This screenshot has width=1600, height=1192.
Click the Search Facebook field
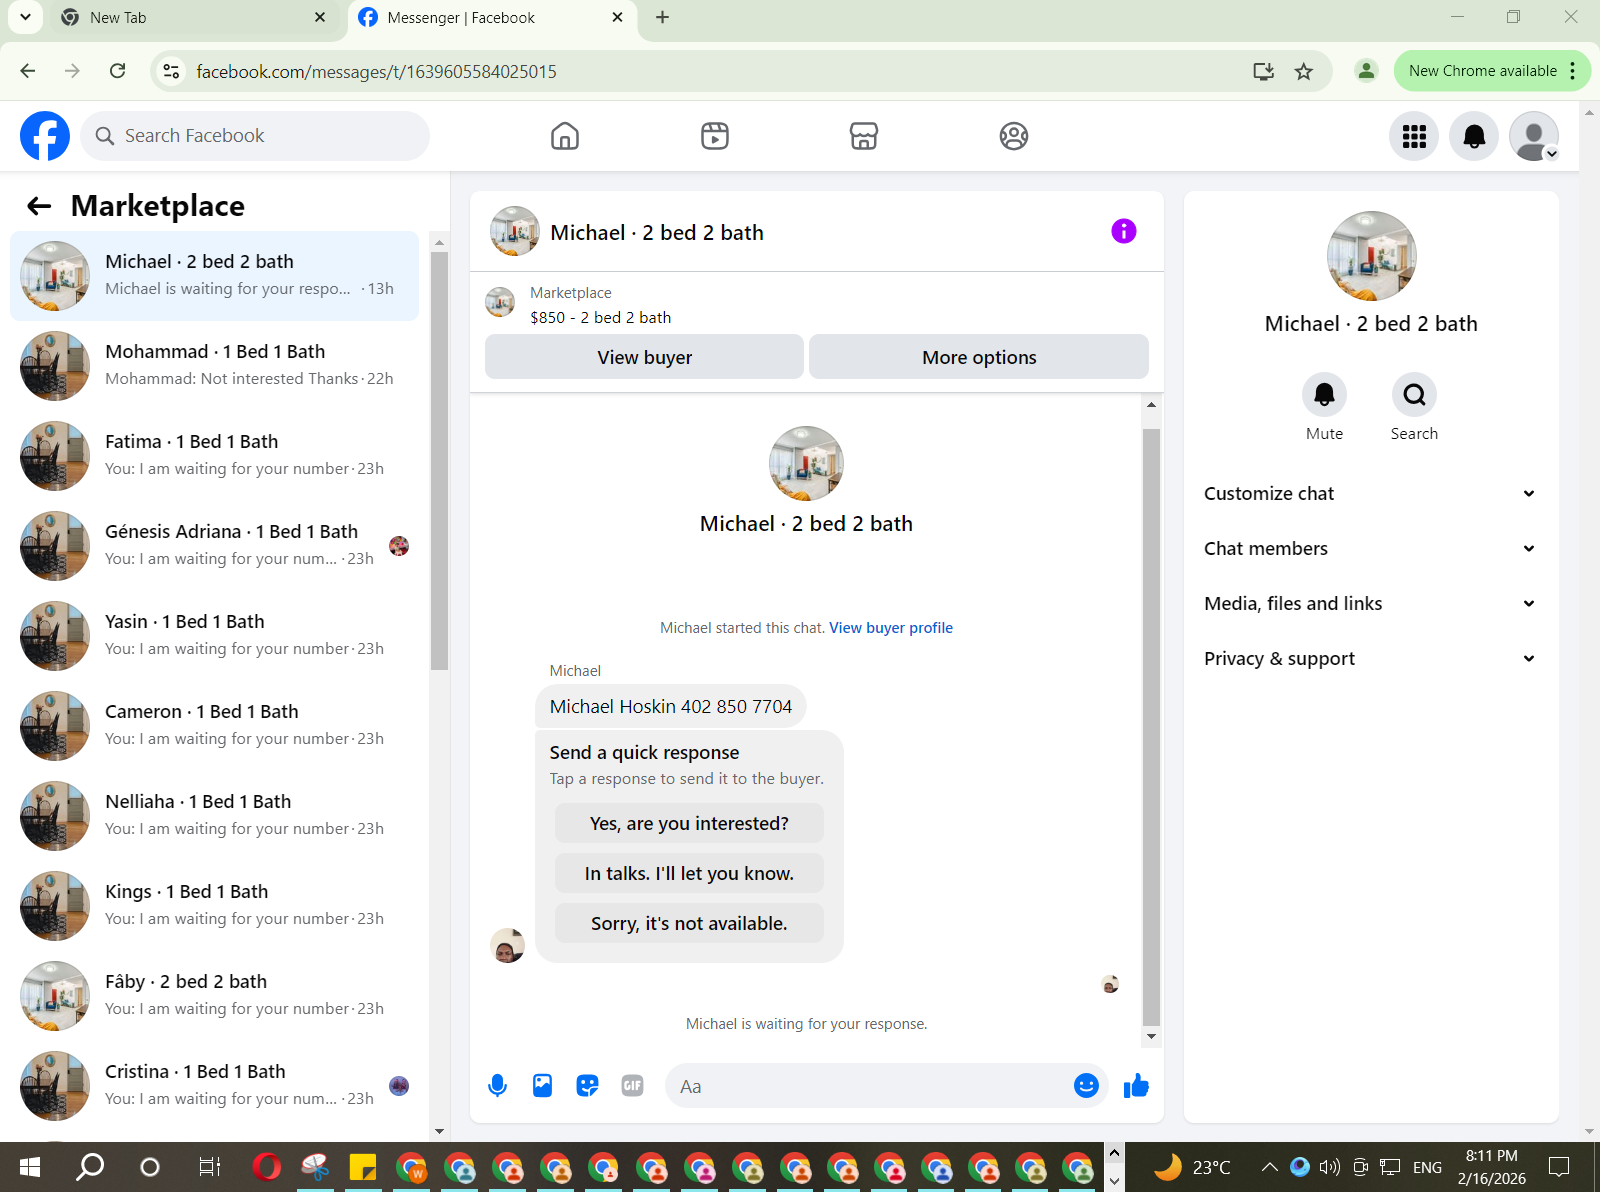click(255, 136)
